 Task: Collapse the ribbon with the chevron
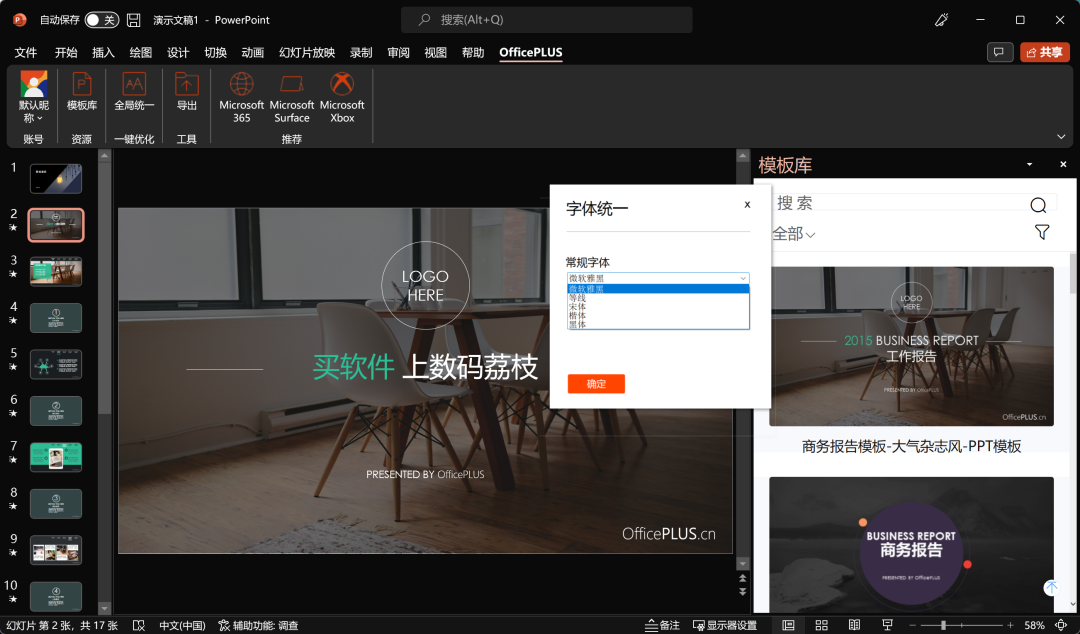1061,137
